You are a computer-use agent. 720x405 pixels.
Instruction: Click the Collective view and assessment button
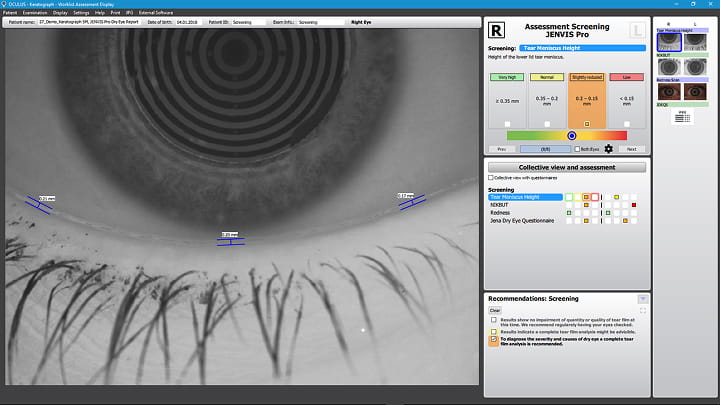click(x=566, y=167)
